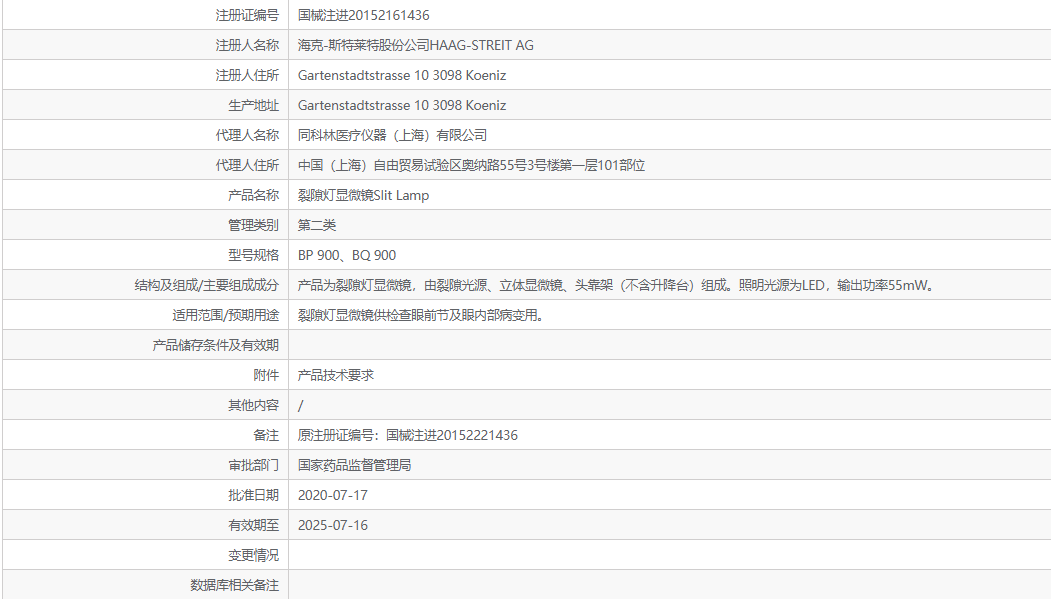Viewport: 1051px width, 599px height.
Task: Click the 产品名称 label
Action: [253, 195]
